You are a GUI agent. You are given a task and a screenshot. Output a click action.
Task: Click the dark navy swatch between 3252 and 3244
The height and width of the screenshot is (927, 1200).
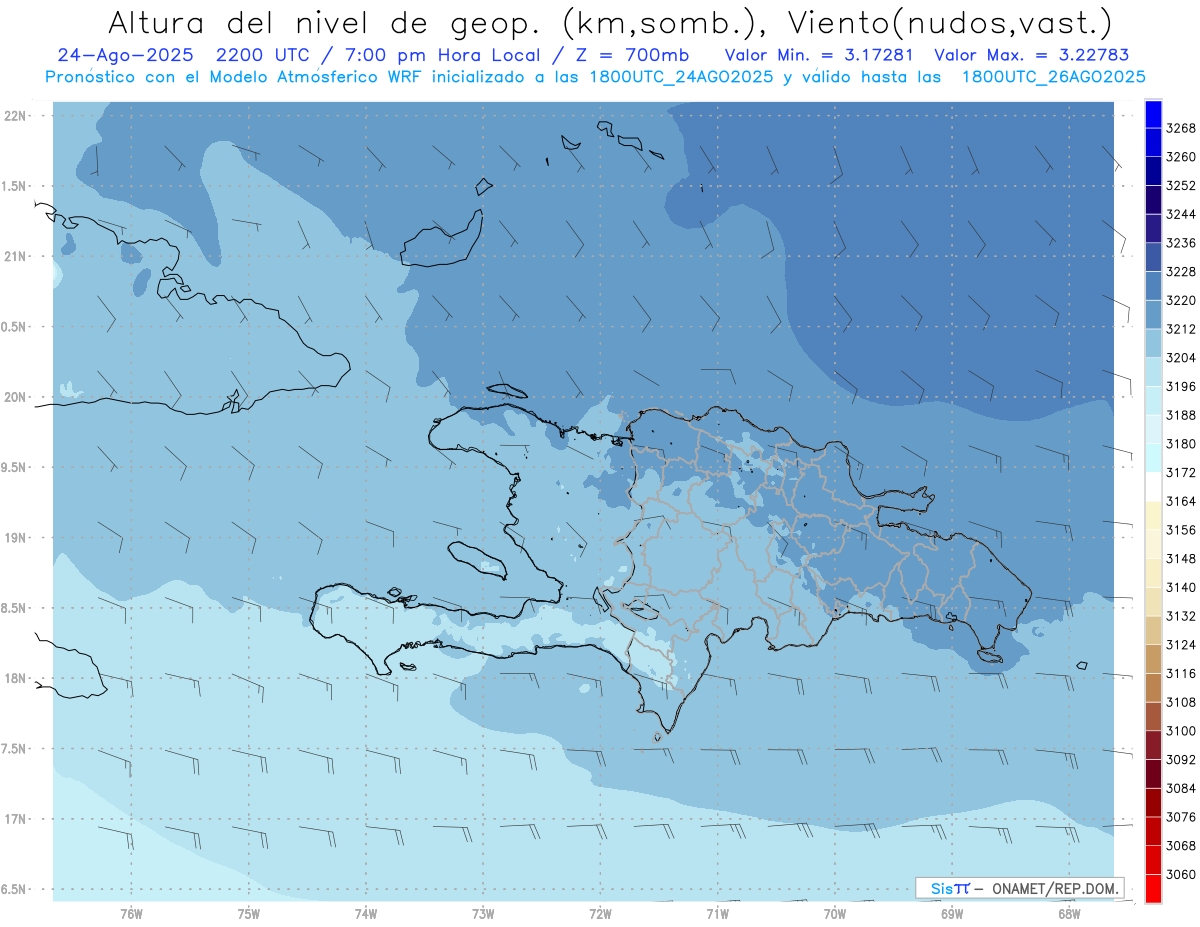click(x=1153, y=200)
